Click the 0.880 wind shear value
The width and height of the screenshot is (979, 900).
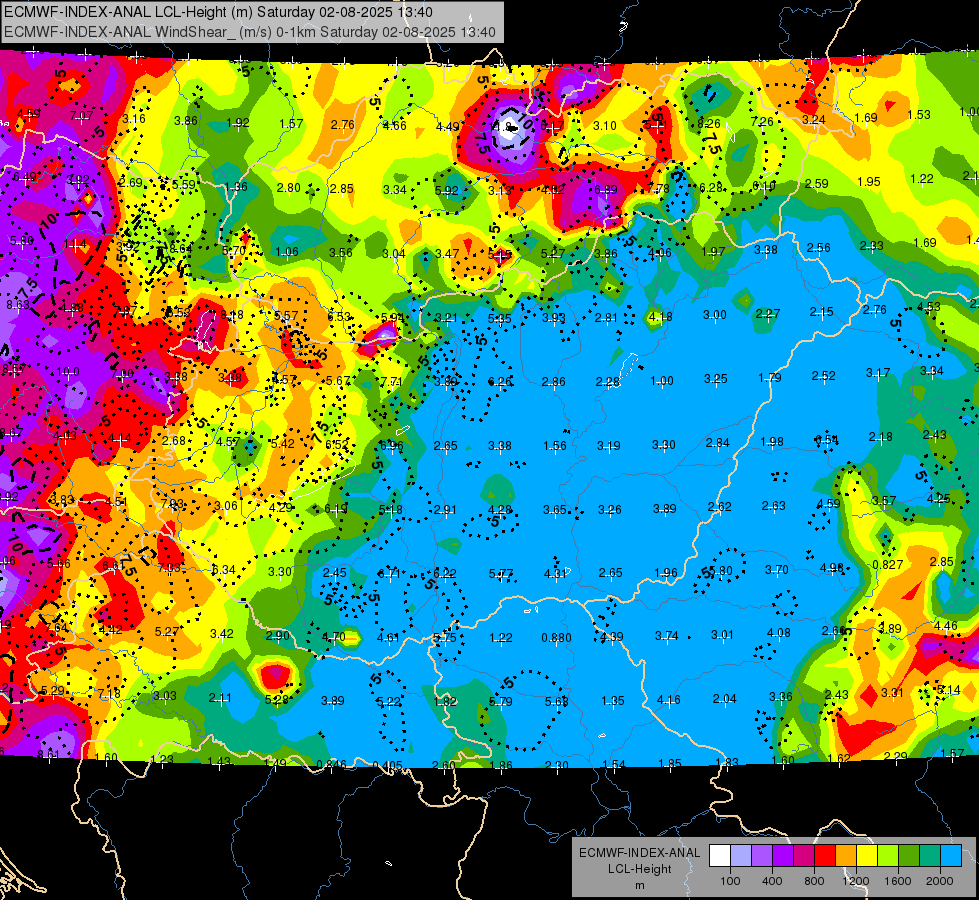(x=556, y=638)
